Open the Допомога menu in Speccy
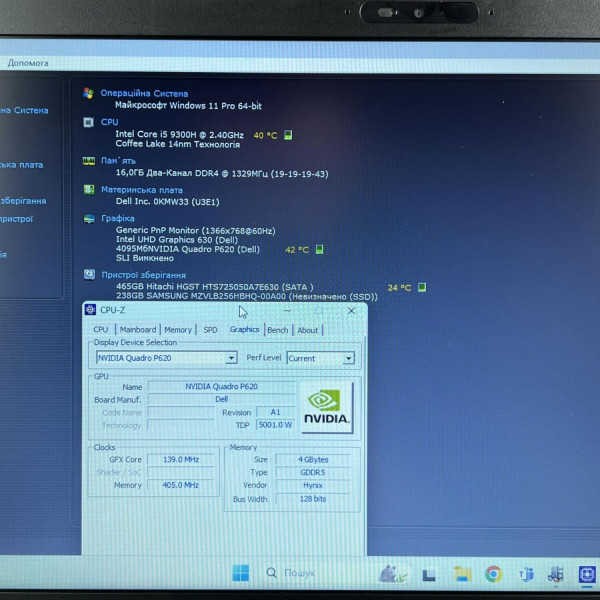Screen dimensions: 600x600 point(28,63)
